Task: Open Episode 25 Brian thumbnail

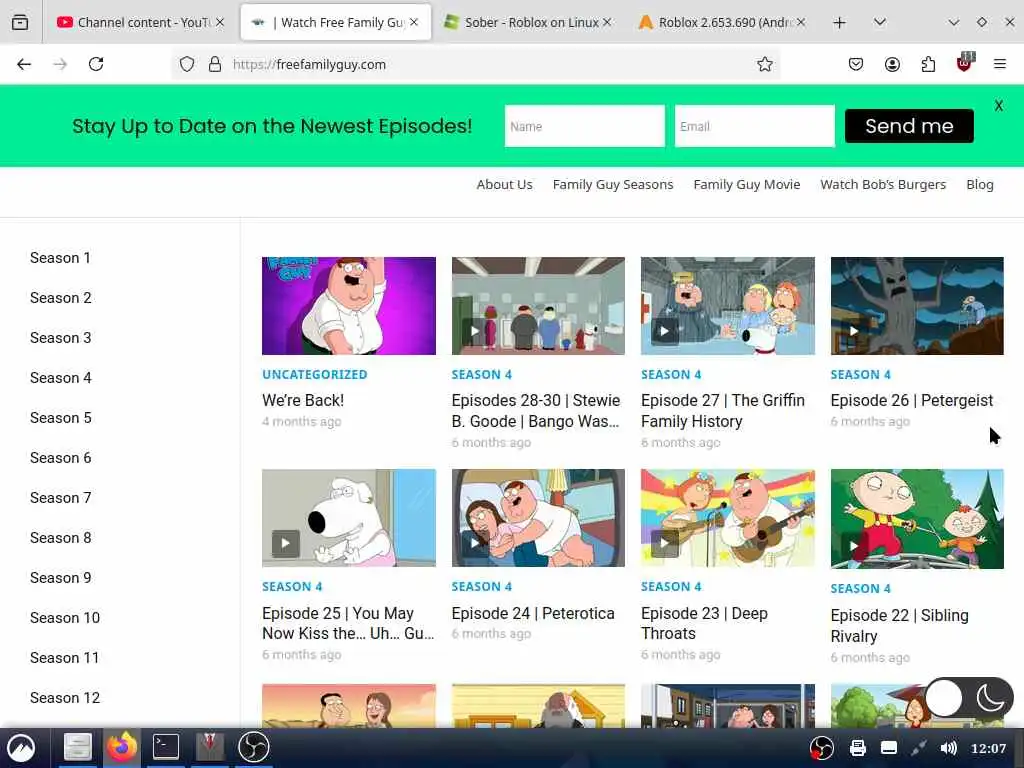Action: 349,518
